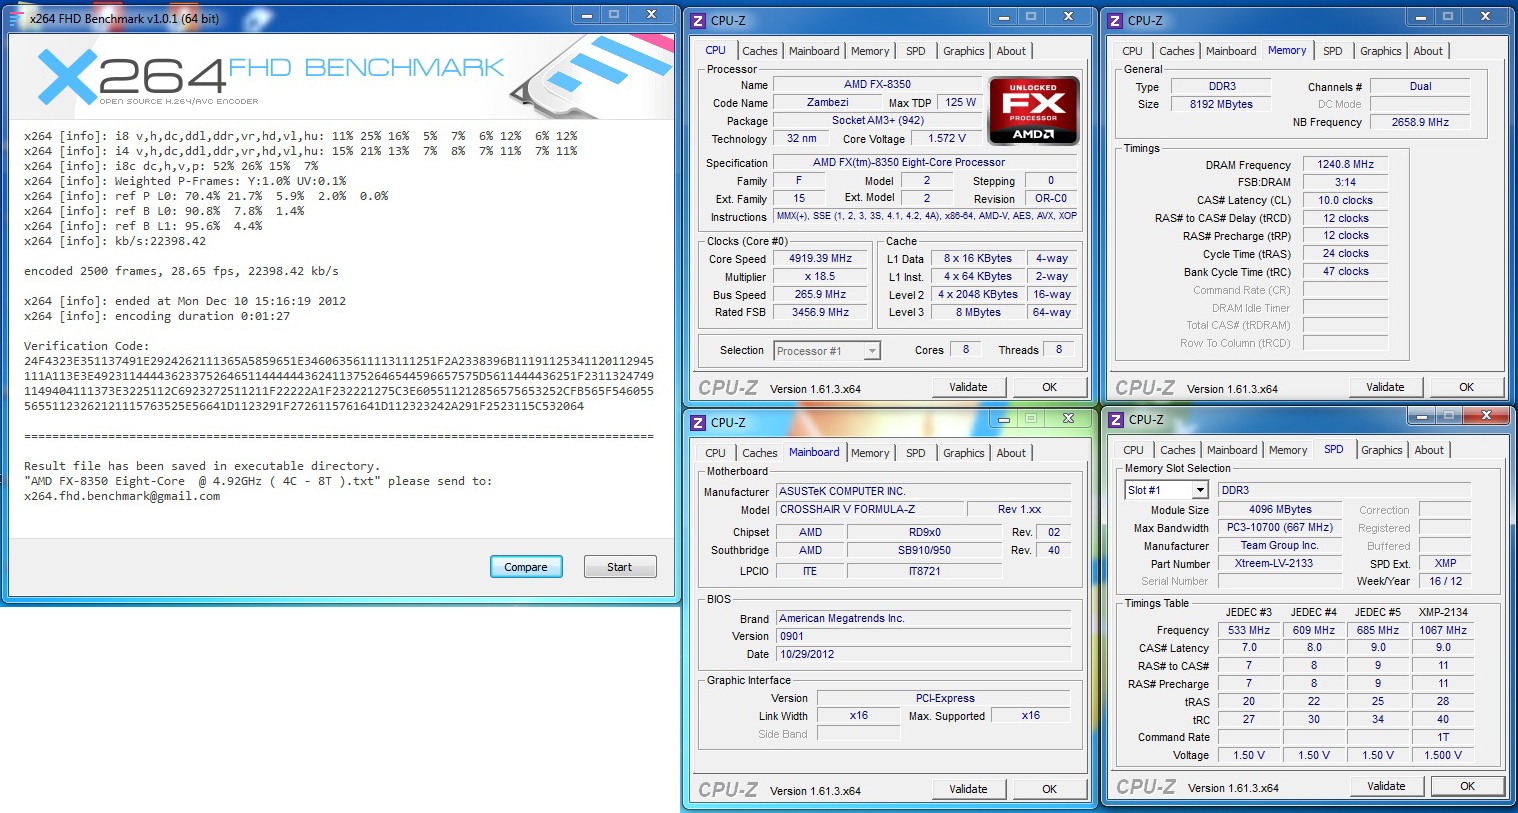Click OK in the CPU-Z memory timings window
Image resolution: width=1518 pixels, height=813 pixels.
coord(1466,387)
